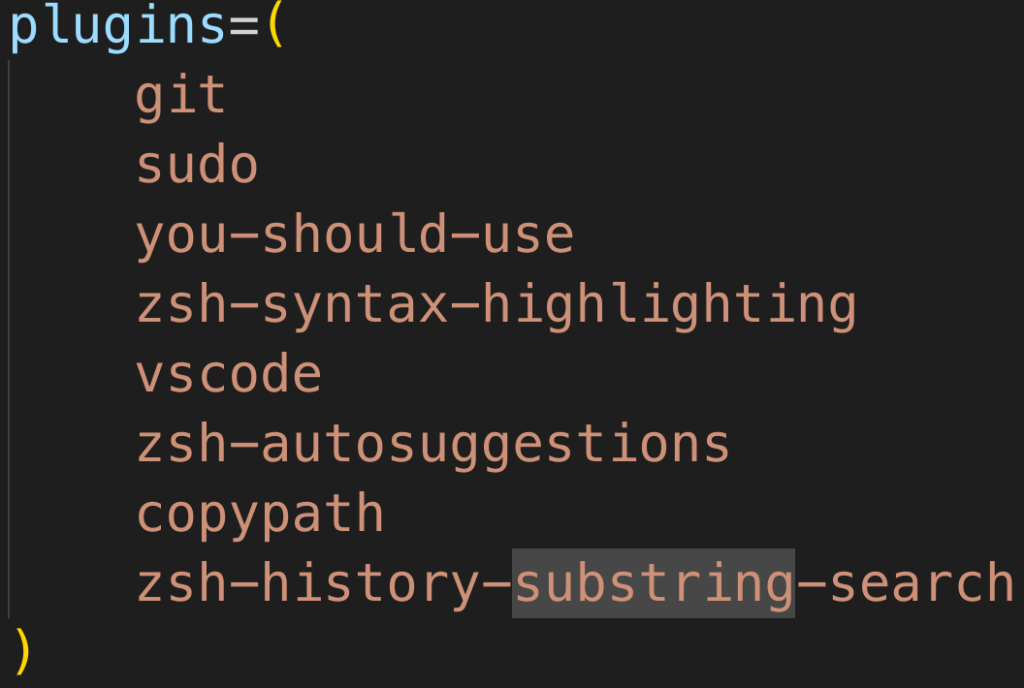Click the sudo plugin line

[197, 163]
